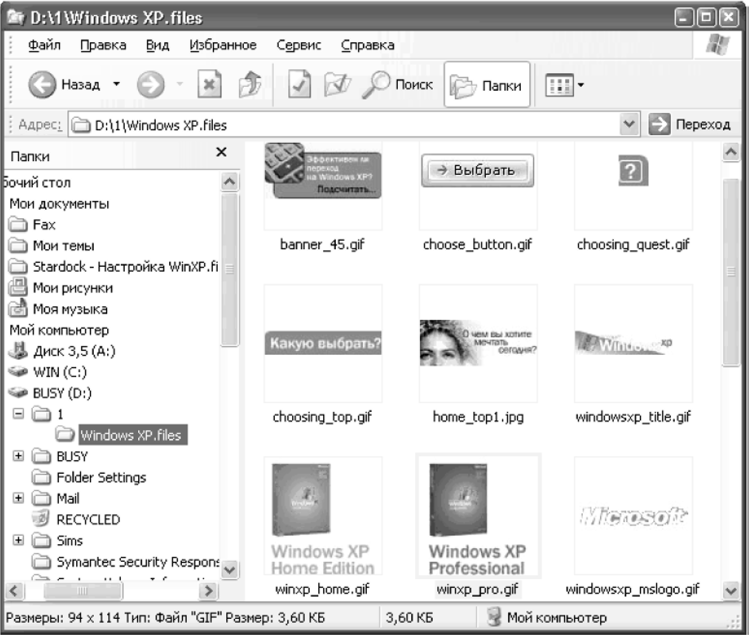The height and width of the screenshot is (635, 749).
Task: Expand the address bar dropdown arrow
Action: (630, 125)
